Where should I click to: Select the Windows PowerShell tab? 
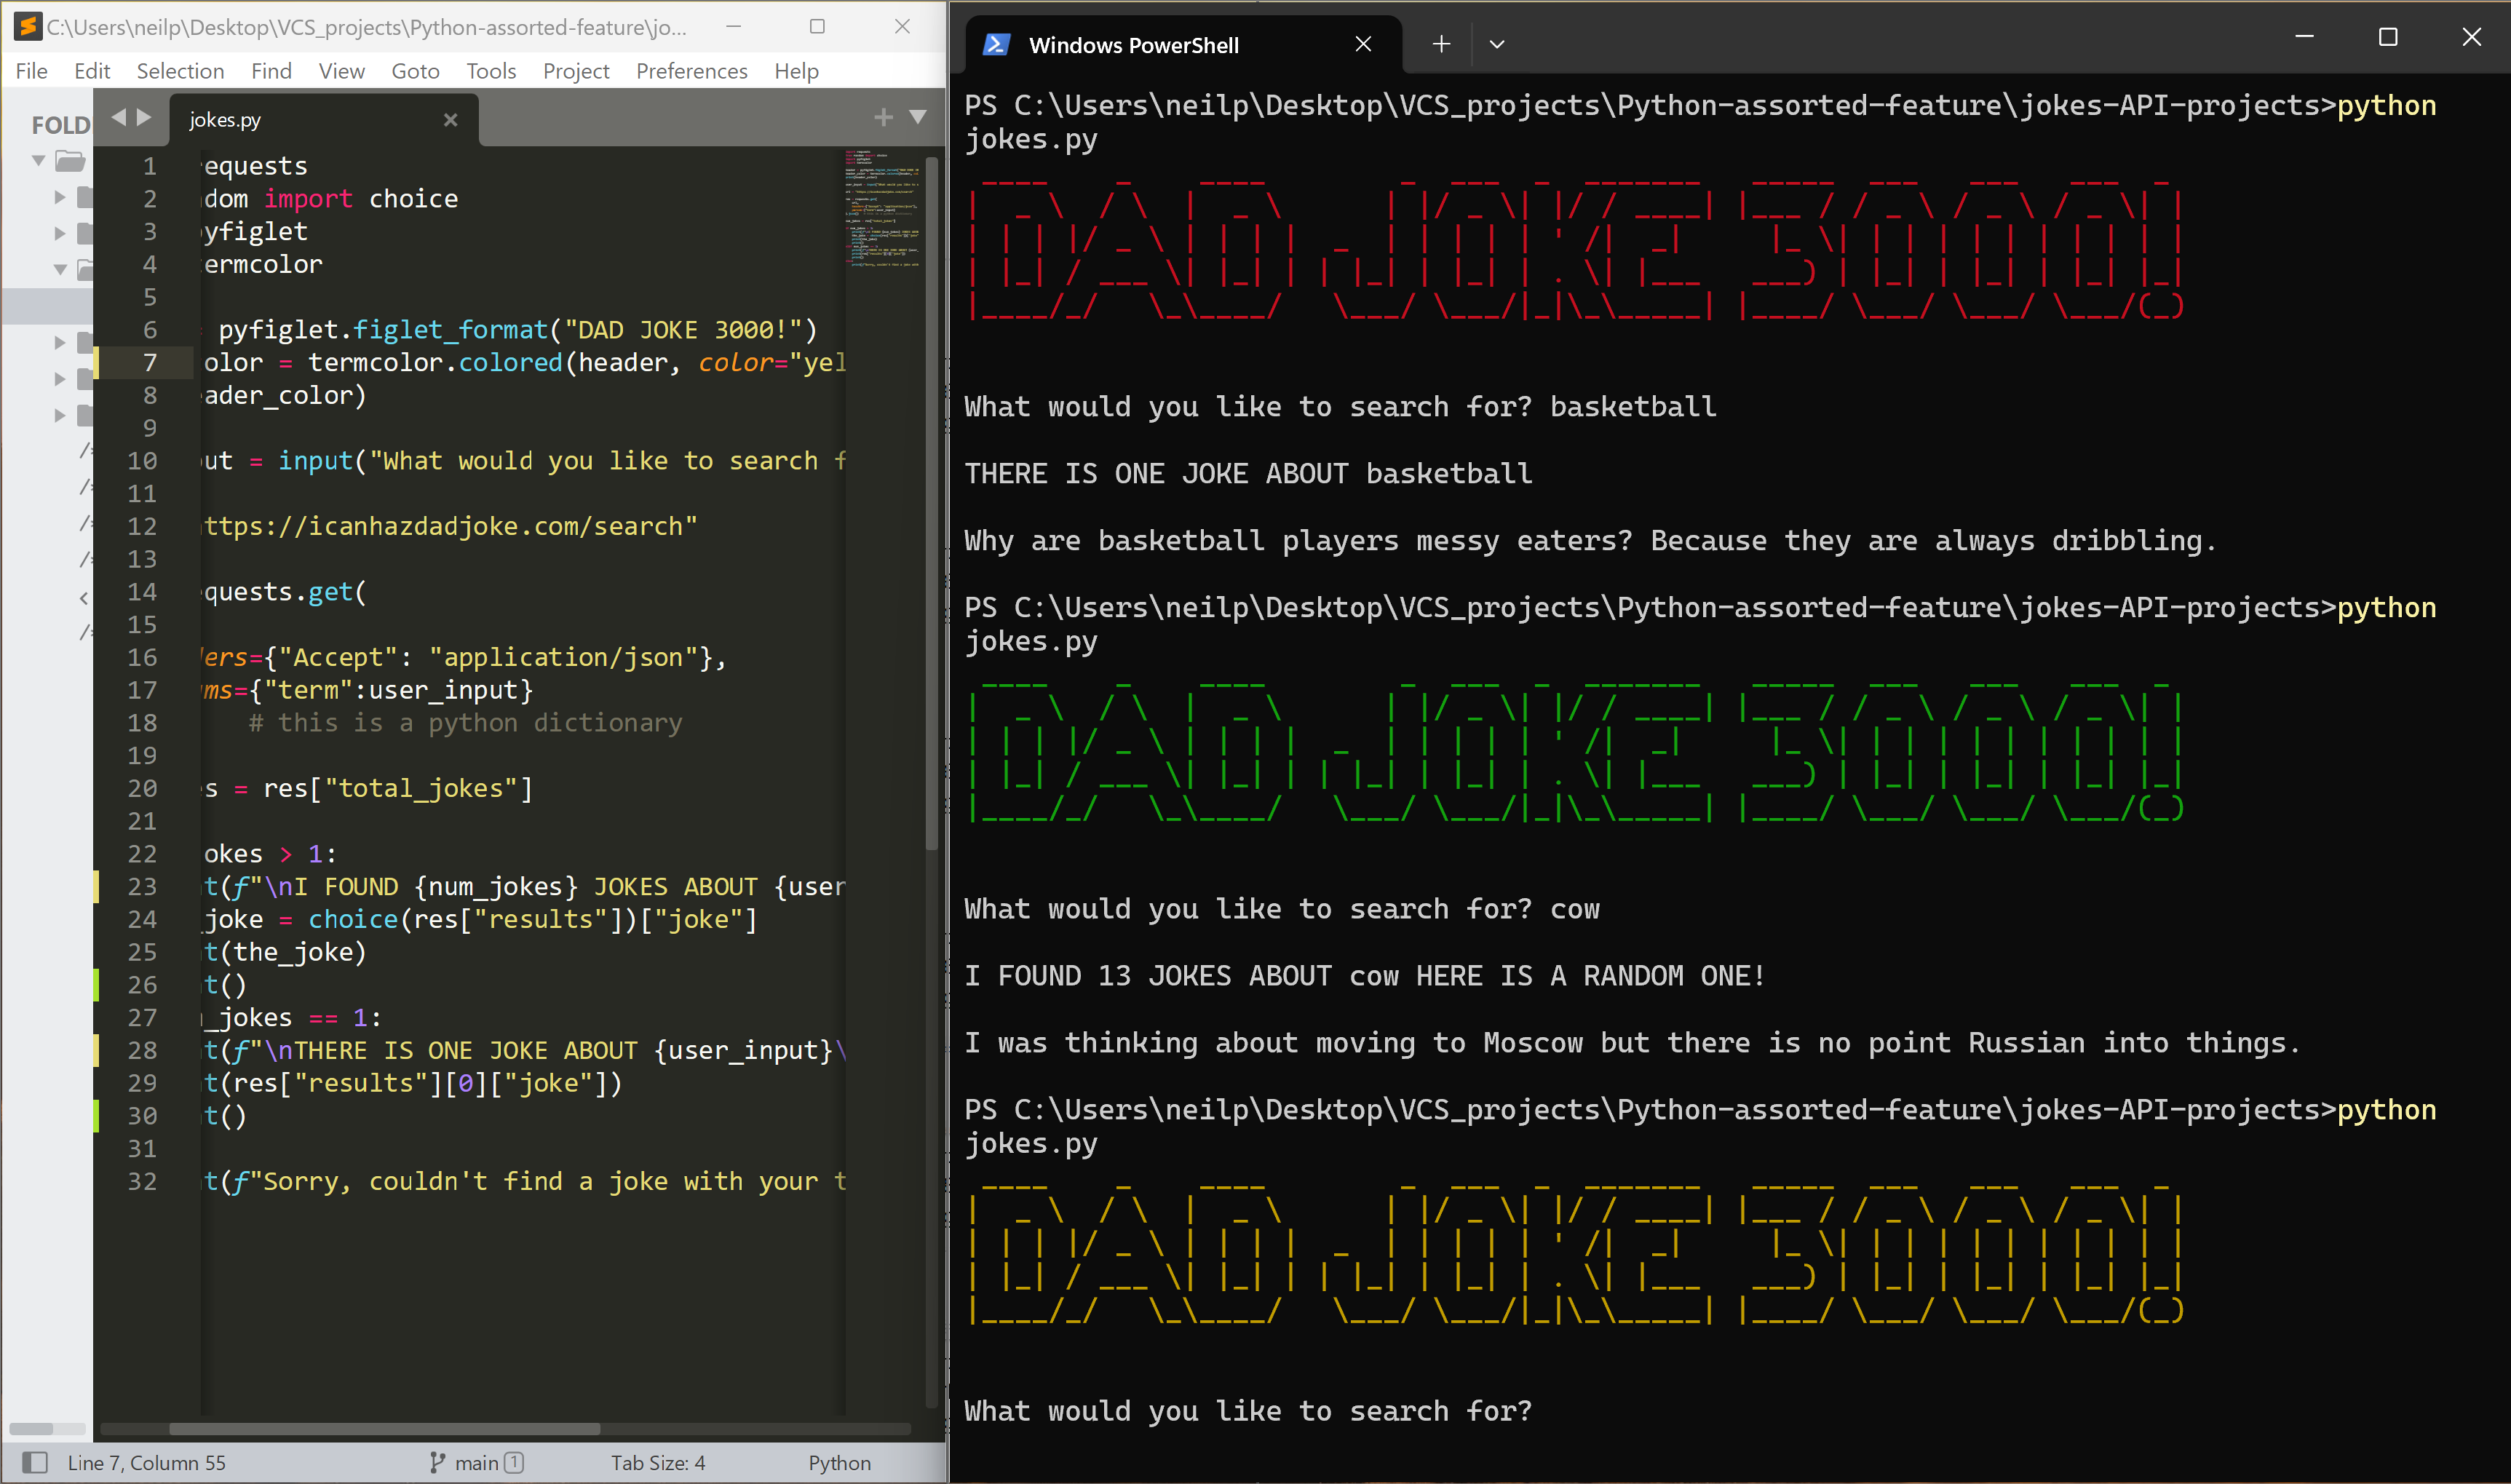(x=1183, y=45)
